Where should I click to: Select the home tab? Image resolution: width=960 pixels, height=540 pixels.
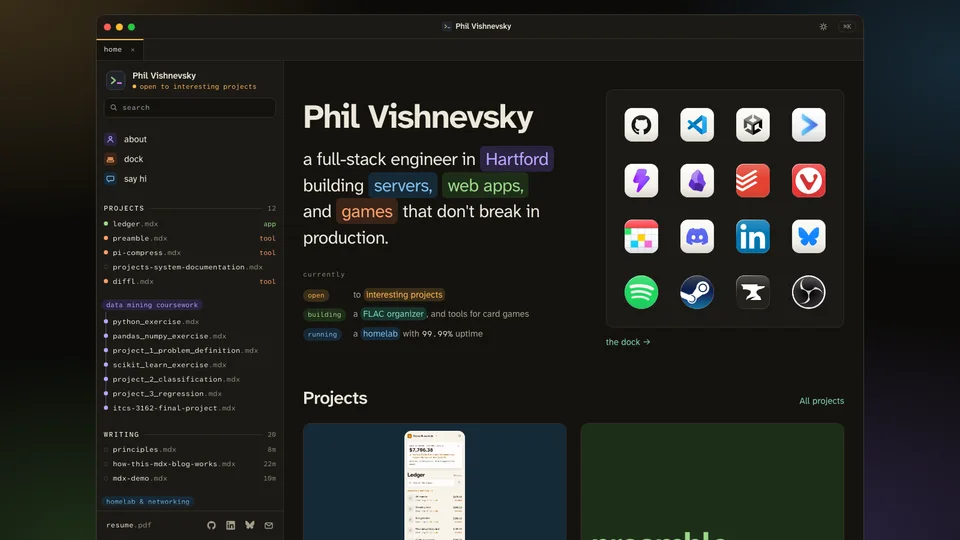click(113, 50)
